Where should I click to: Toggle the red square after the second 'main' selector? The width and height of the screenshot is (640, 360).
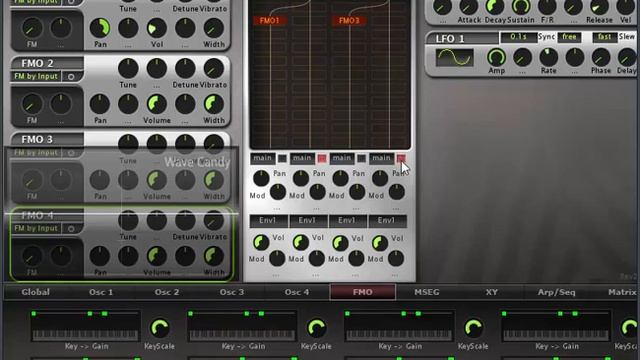click(x=322, y=158)
